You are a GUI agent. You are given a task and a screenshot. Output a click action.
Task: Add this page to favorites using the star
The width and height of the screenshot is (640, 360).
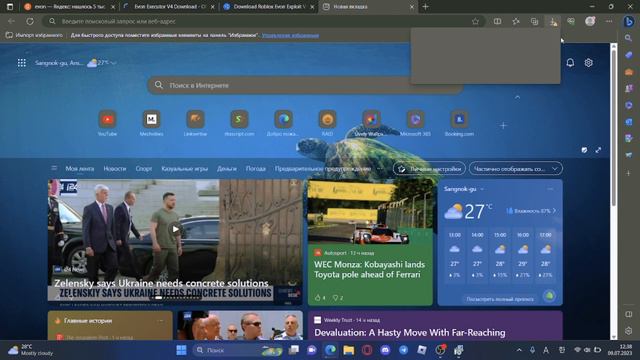(475, 21)
